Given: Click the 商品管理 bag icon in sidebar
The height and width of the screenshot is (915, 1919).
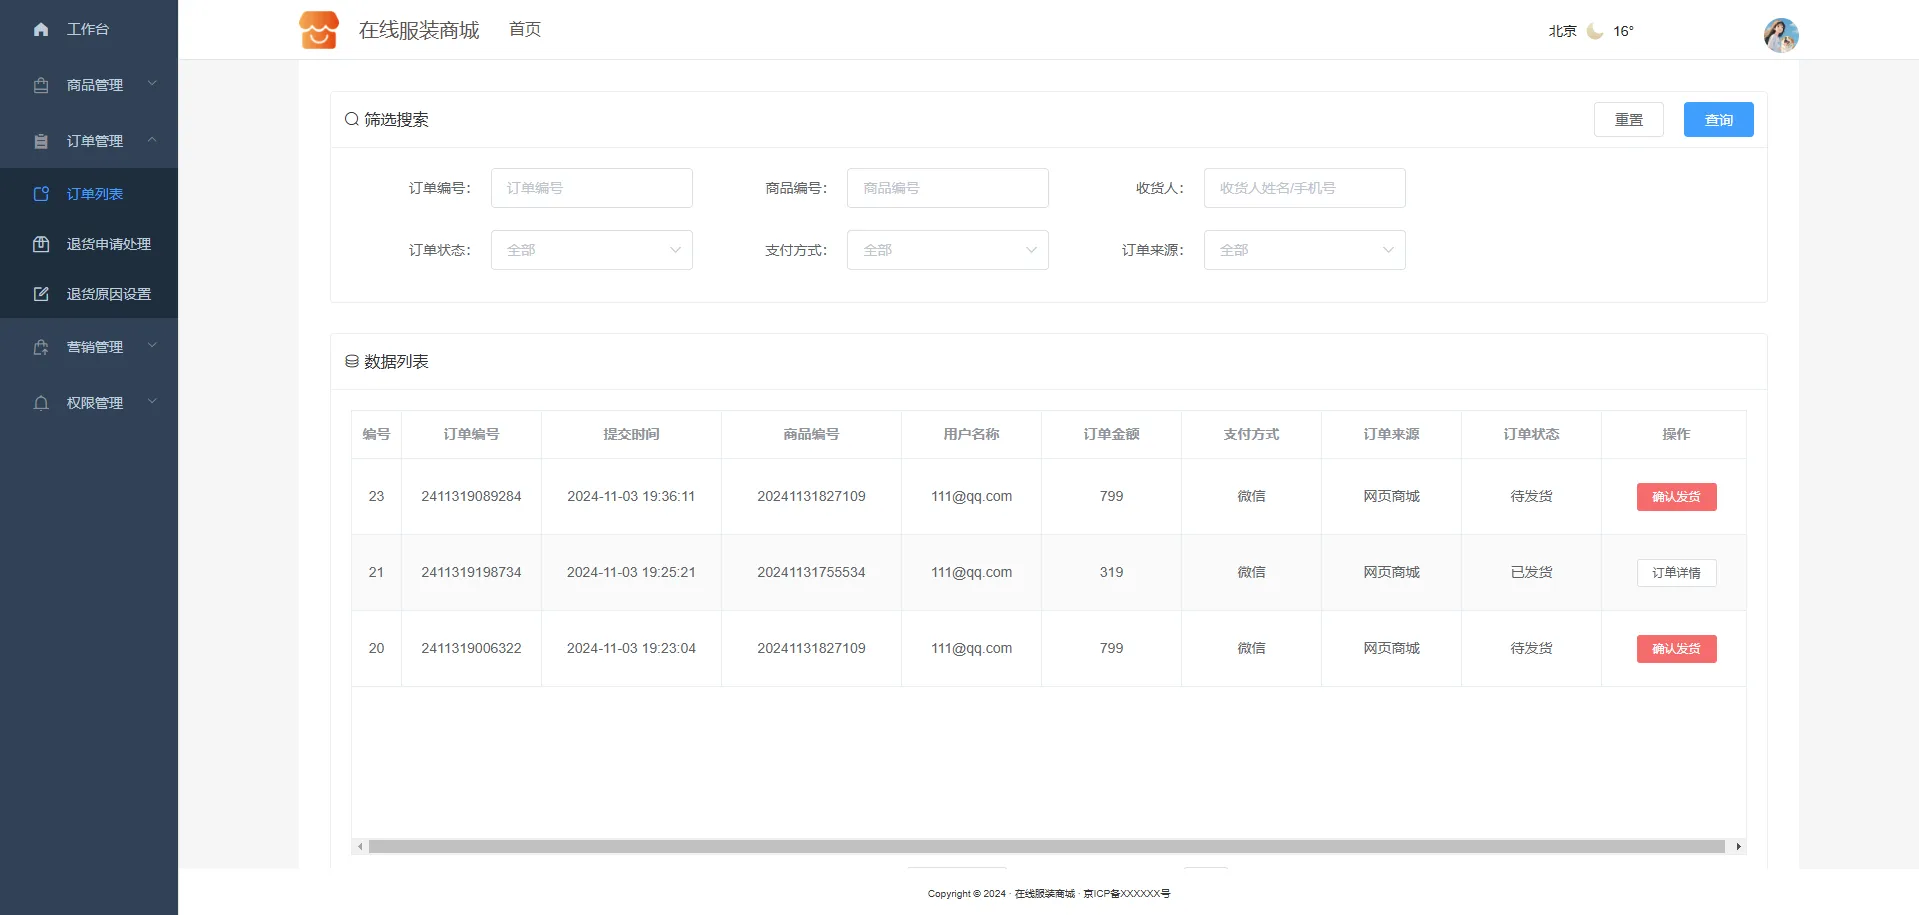Looking at the screenshot, I should [x=41, y=86].
